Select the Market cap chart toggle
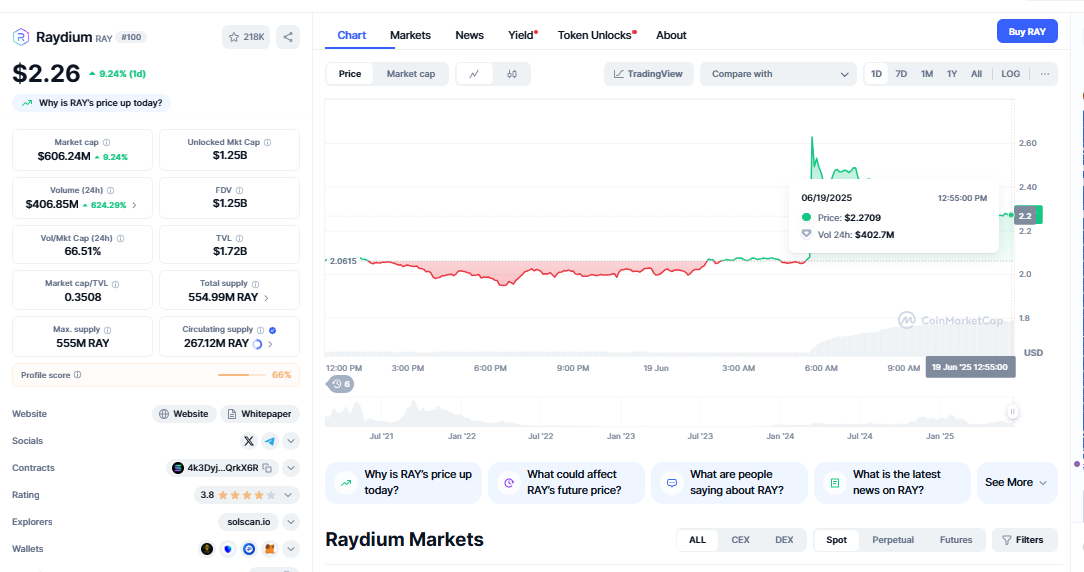Viewport: 1084px width, 572px height. coord(411,74)
